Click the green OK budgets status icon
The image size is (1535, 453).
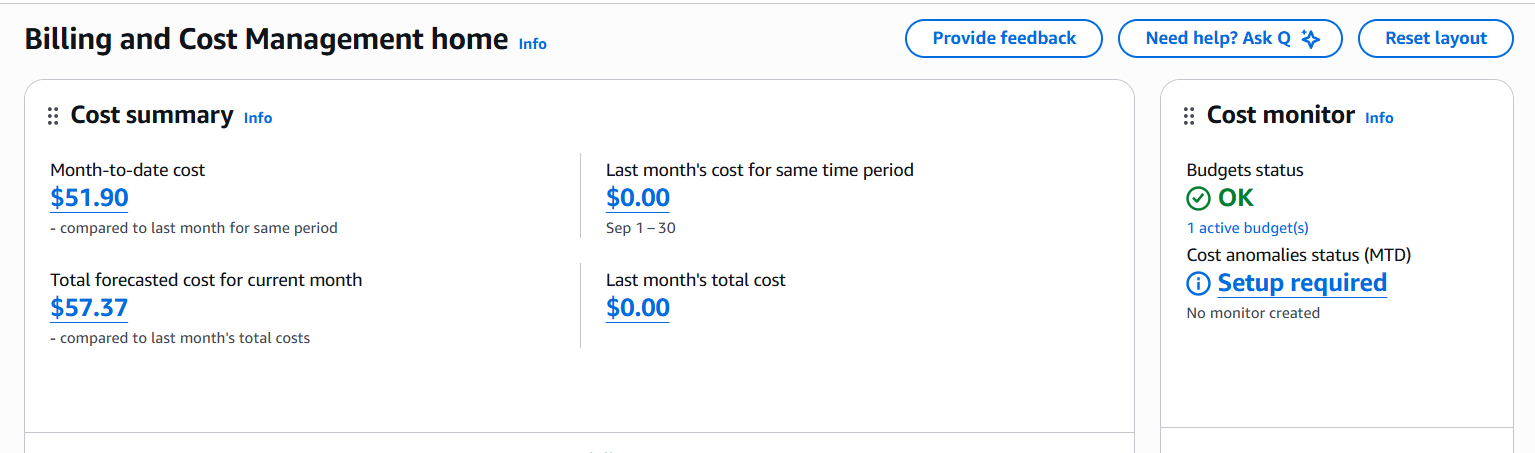tap(1198, 198)
